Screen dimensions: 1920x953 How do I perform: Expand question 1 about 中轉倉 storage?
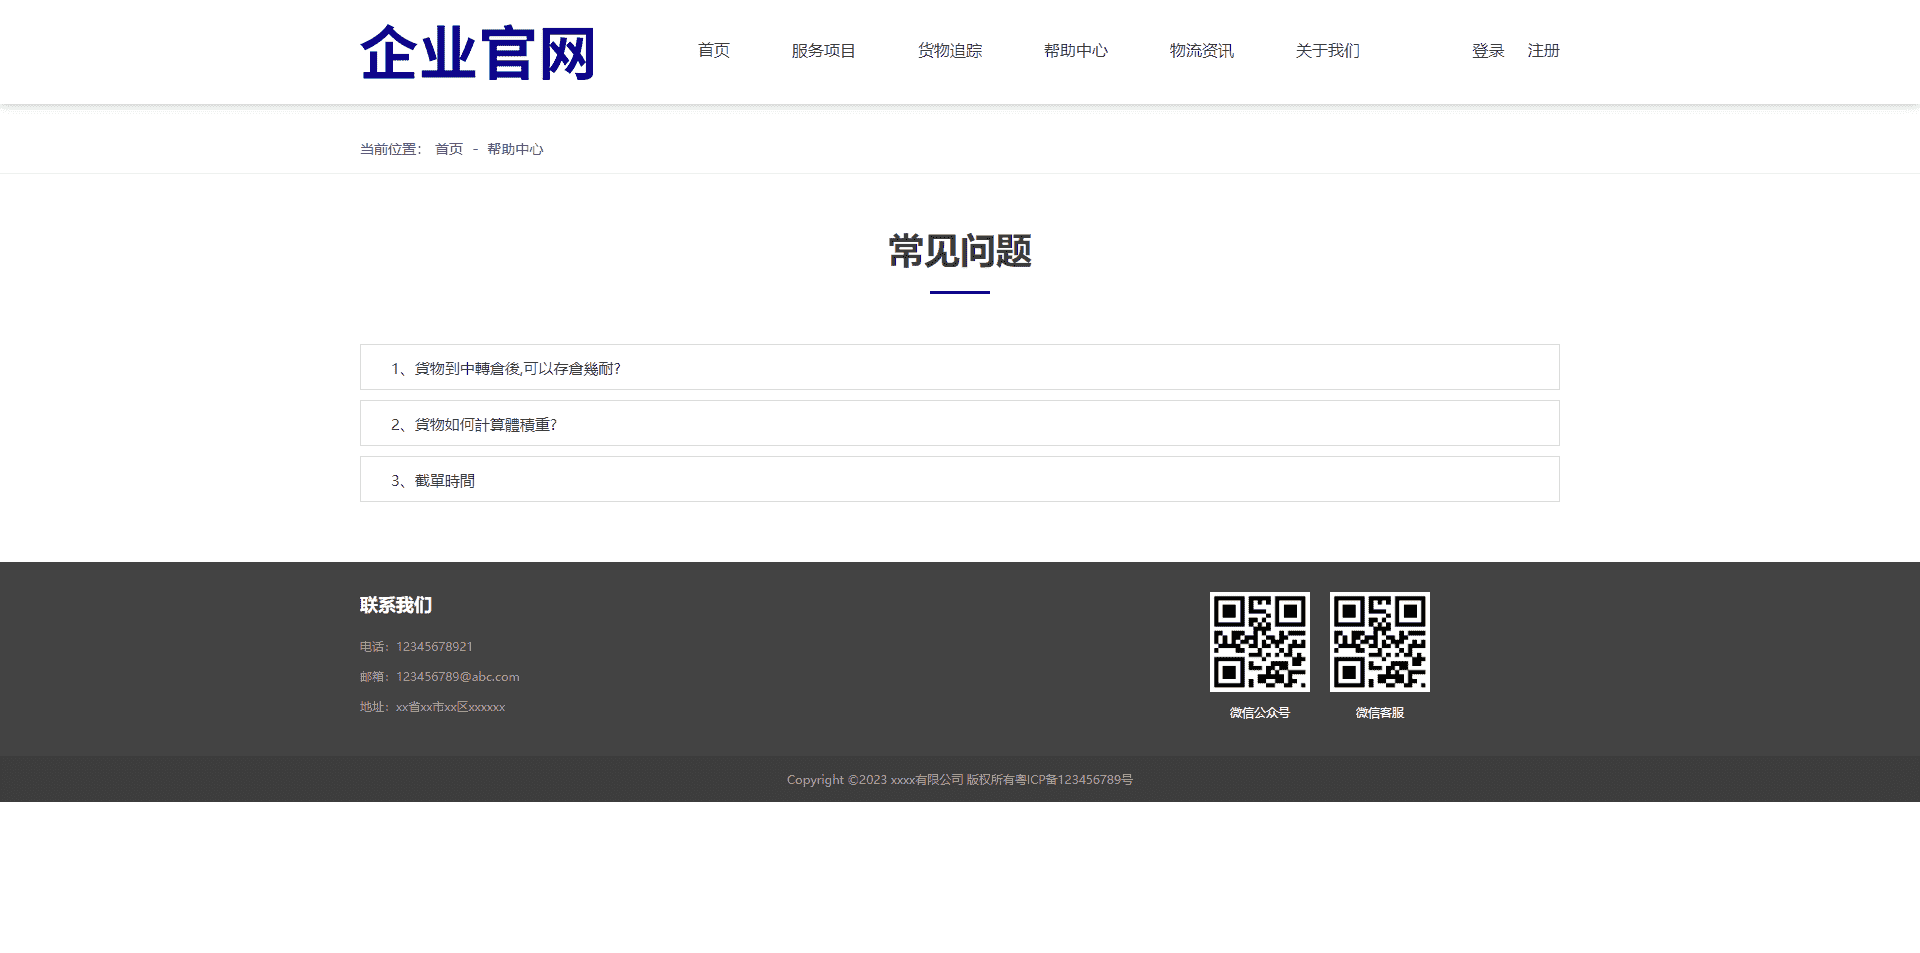[x=960, y=367]
